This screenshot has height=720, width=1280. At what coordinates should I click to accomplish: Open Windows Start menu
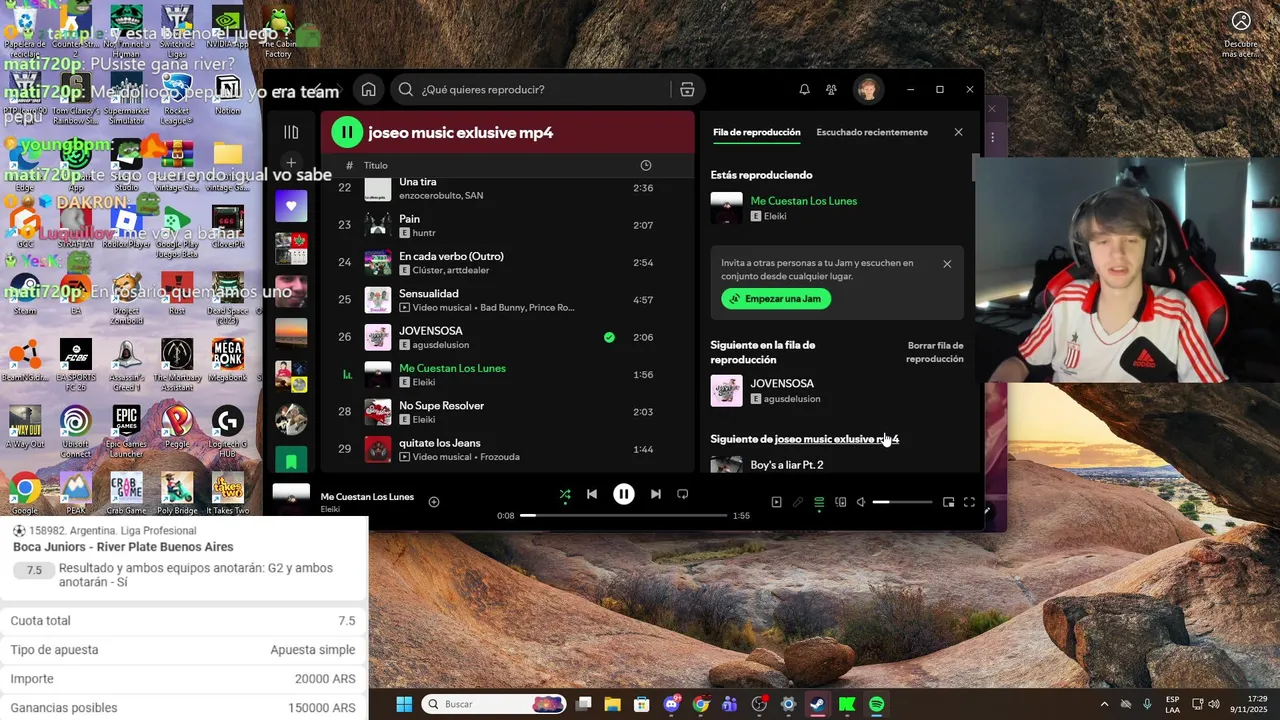click(404, 704)
